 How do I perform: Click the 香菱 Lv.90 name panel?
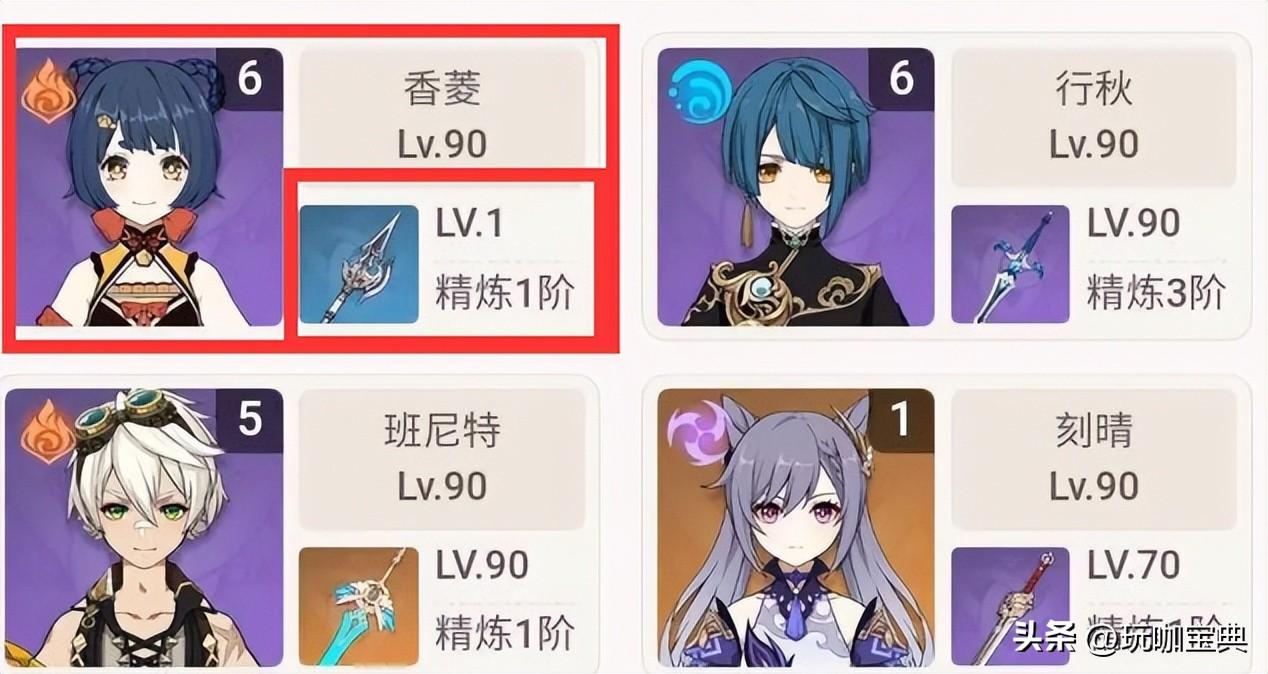click(442, 117)
